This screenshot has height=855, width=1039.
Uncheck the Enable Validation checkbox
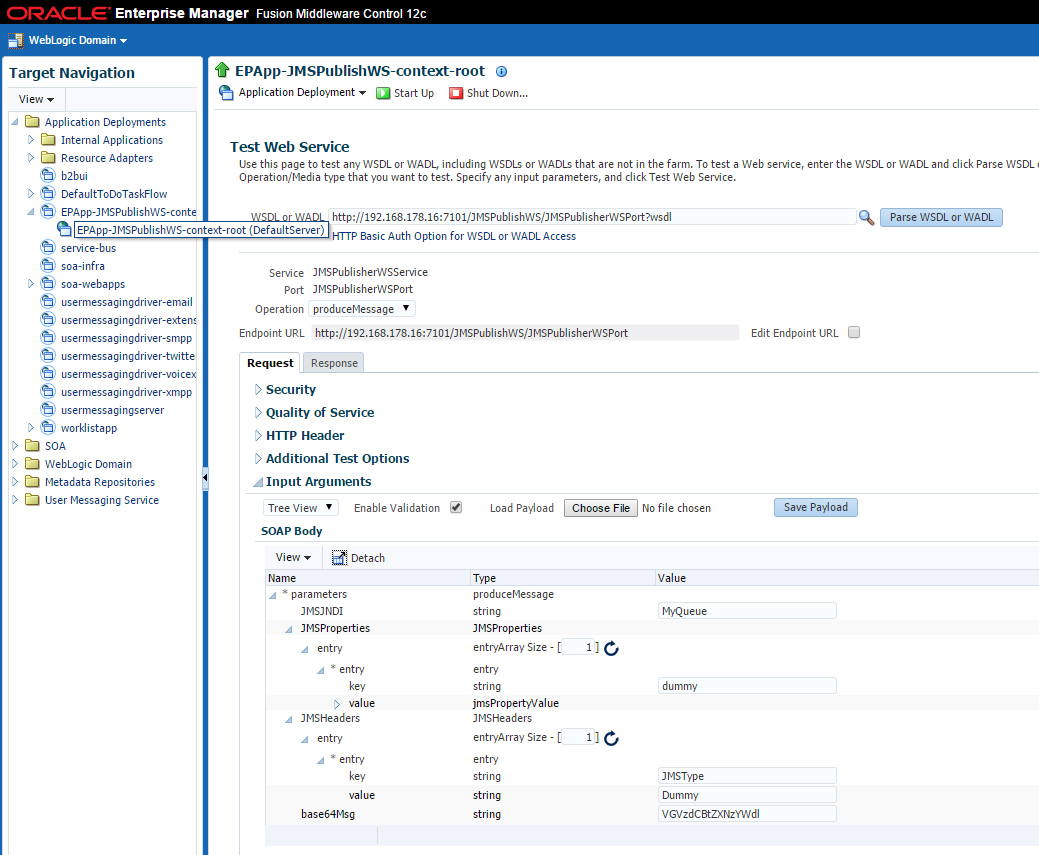pos(456,508)
